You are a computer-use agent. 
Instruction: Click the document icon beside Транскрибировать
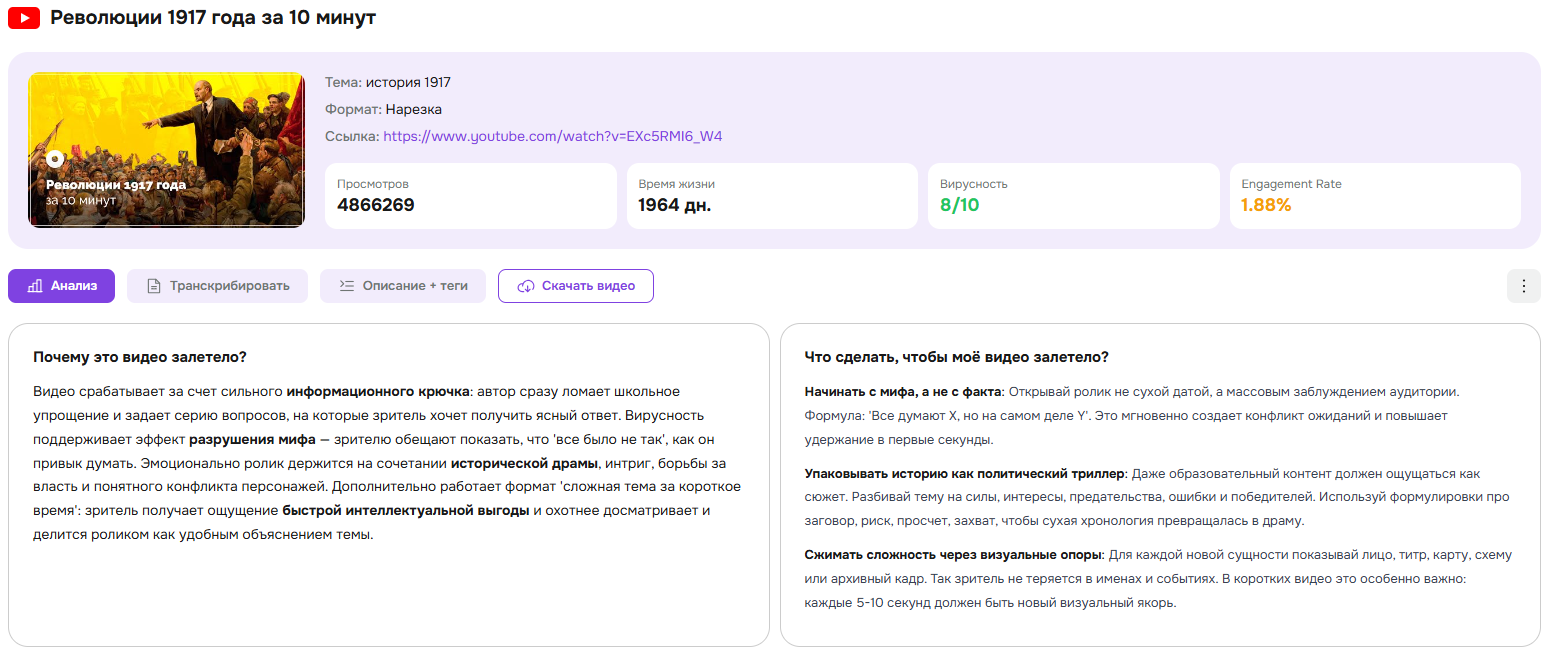[x=154, y=286]
